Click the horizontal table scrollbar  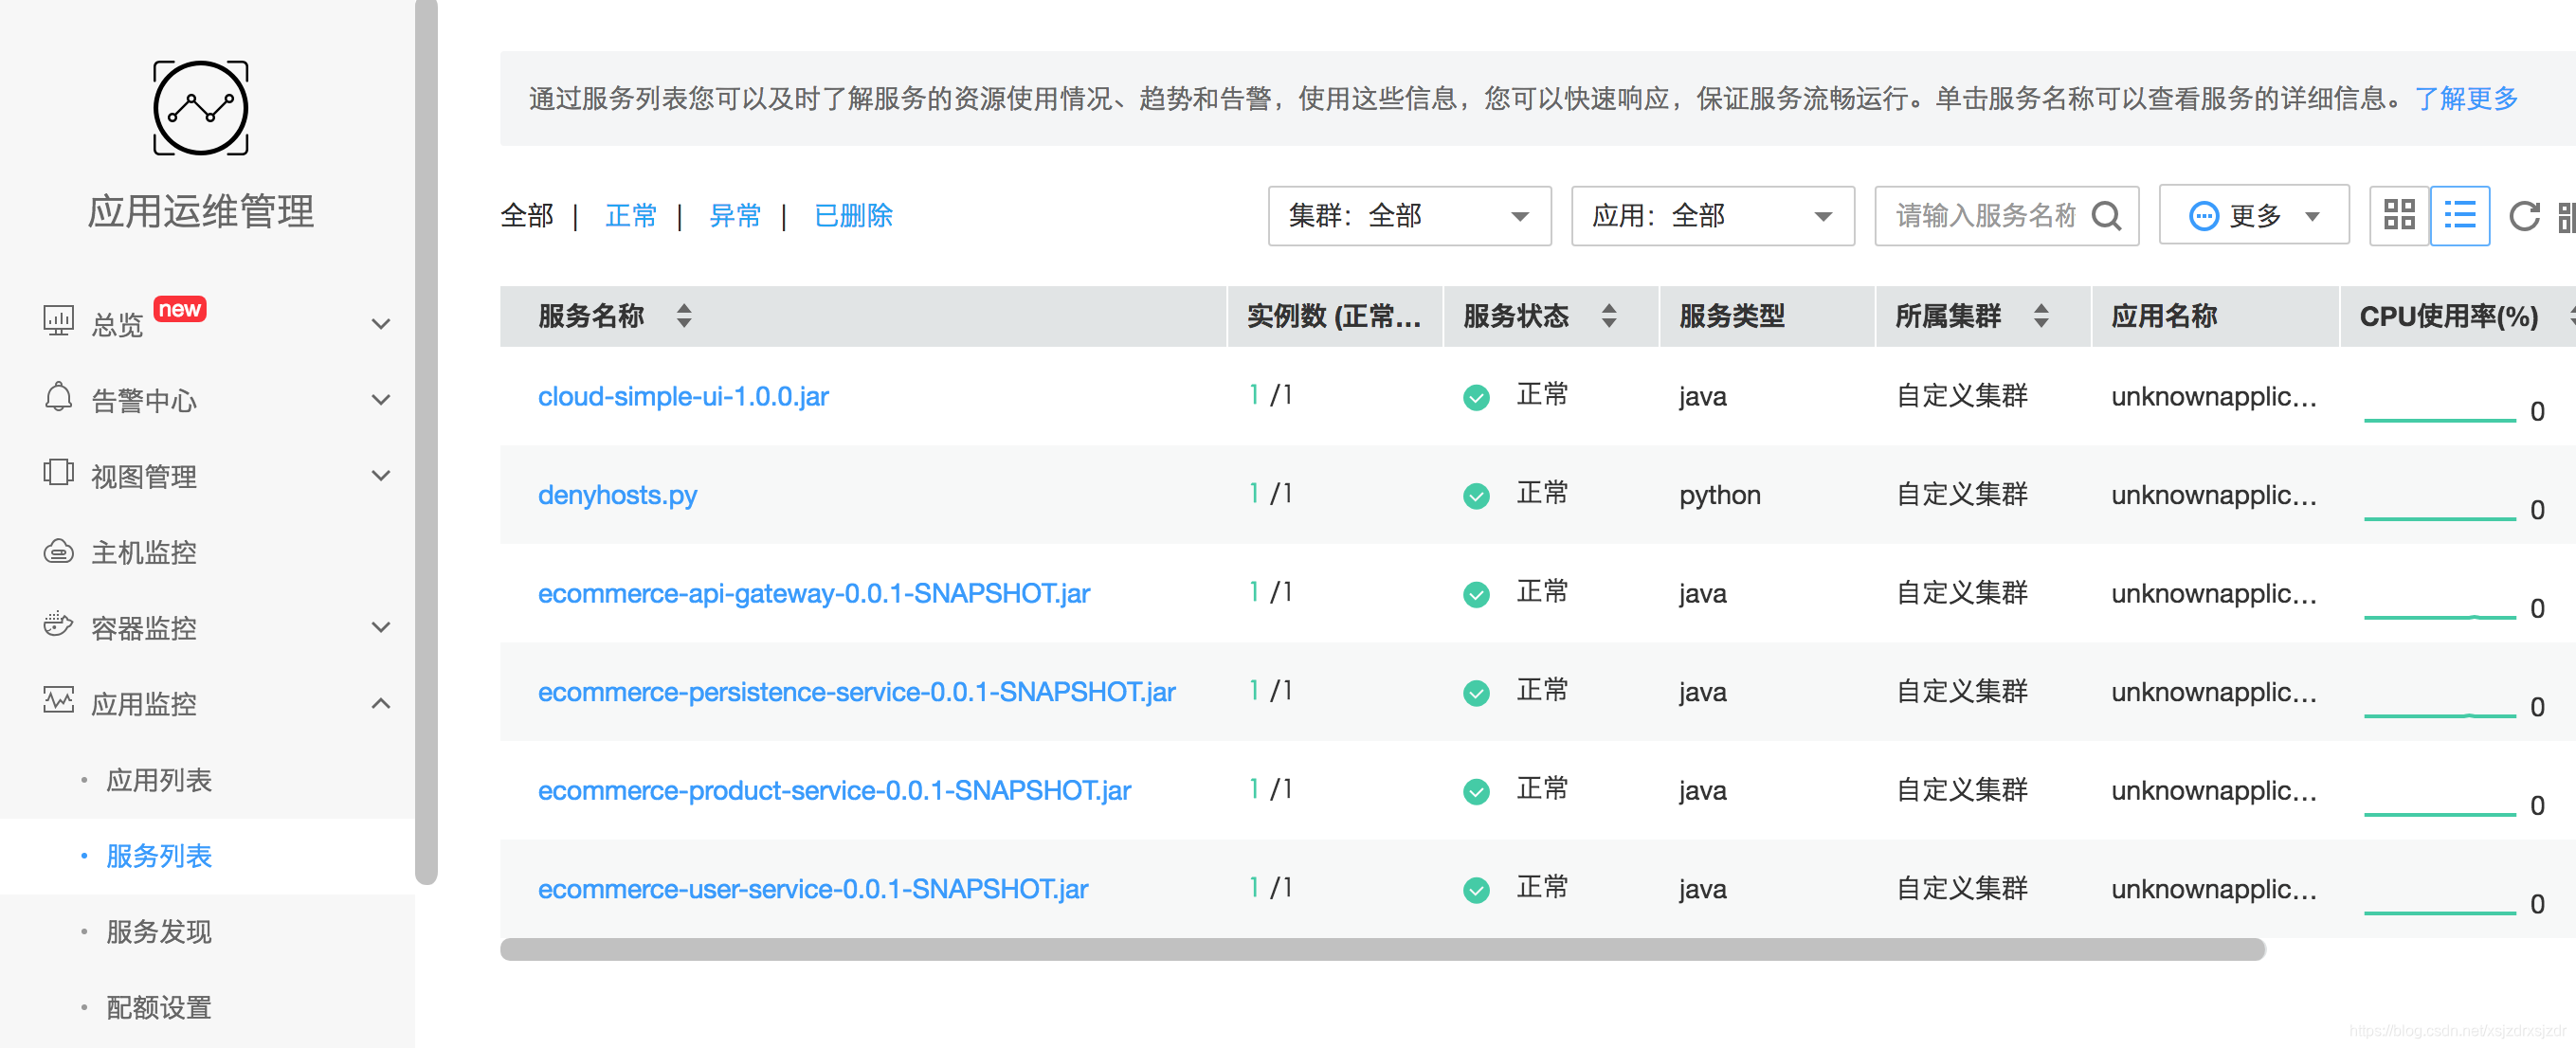click(x=1381, y=949)
